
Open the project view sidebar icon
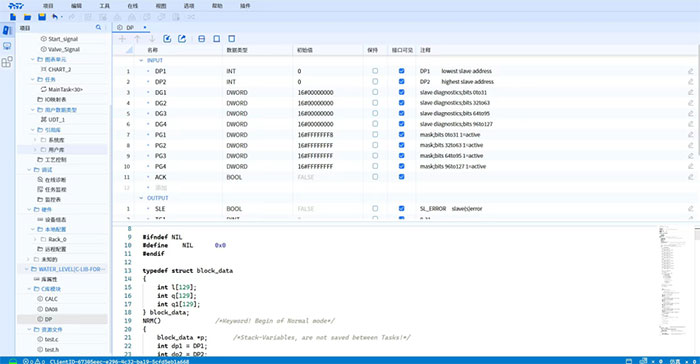(x=7, y=30)
